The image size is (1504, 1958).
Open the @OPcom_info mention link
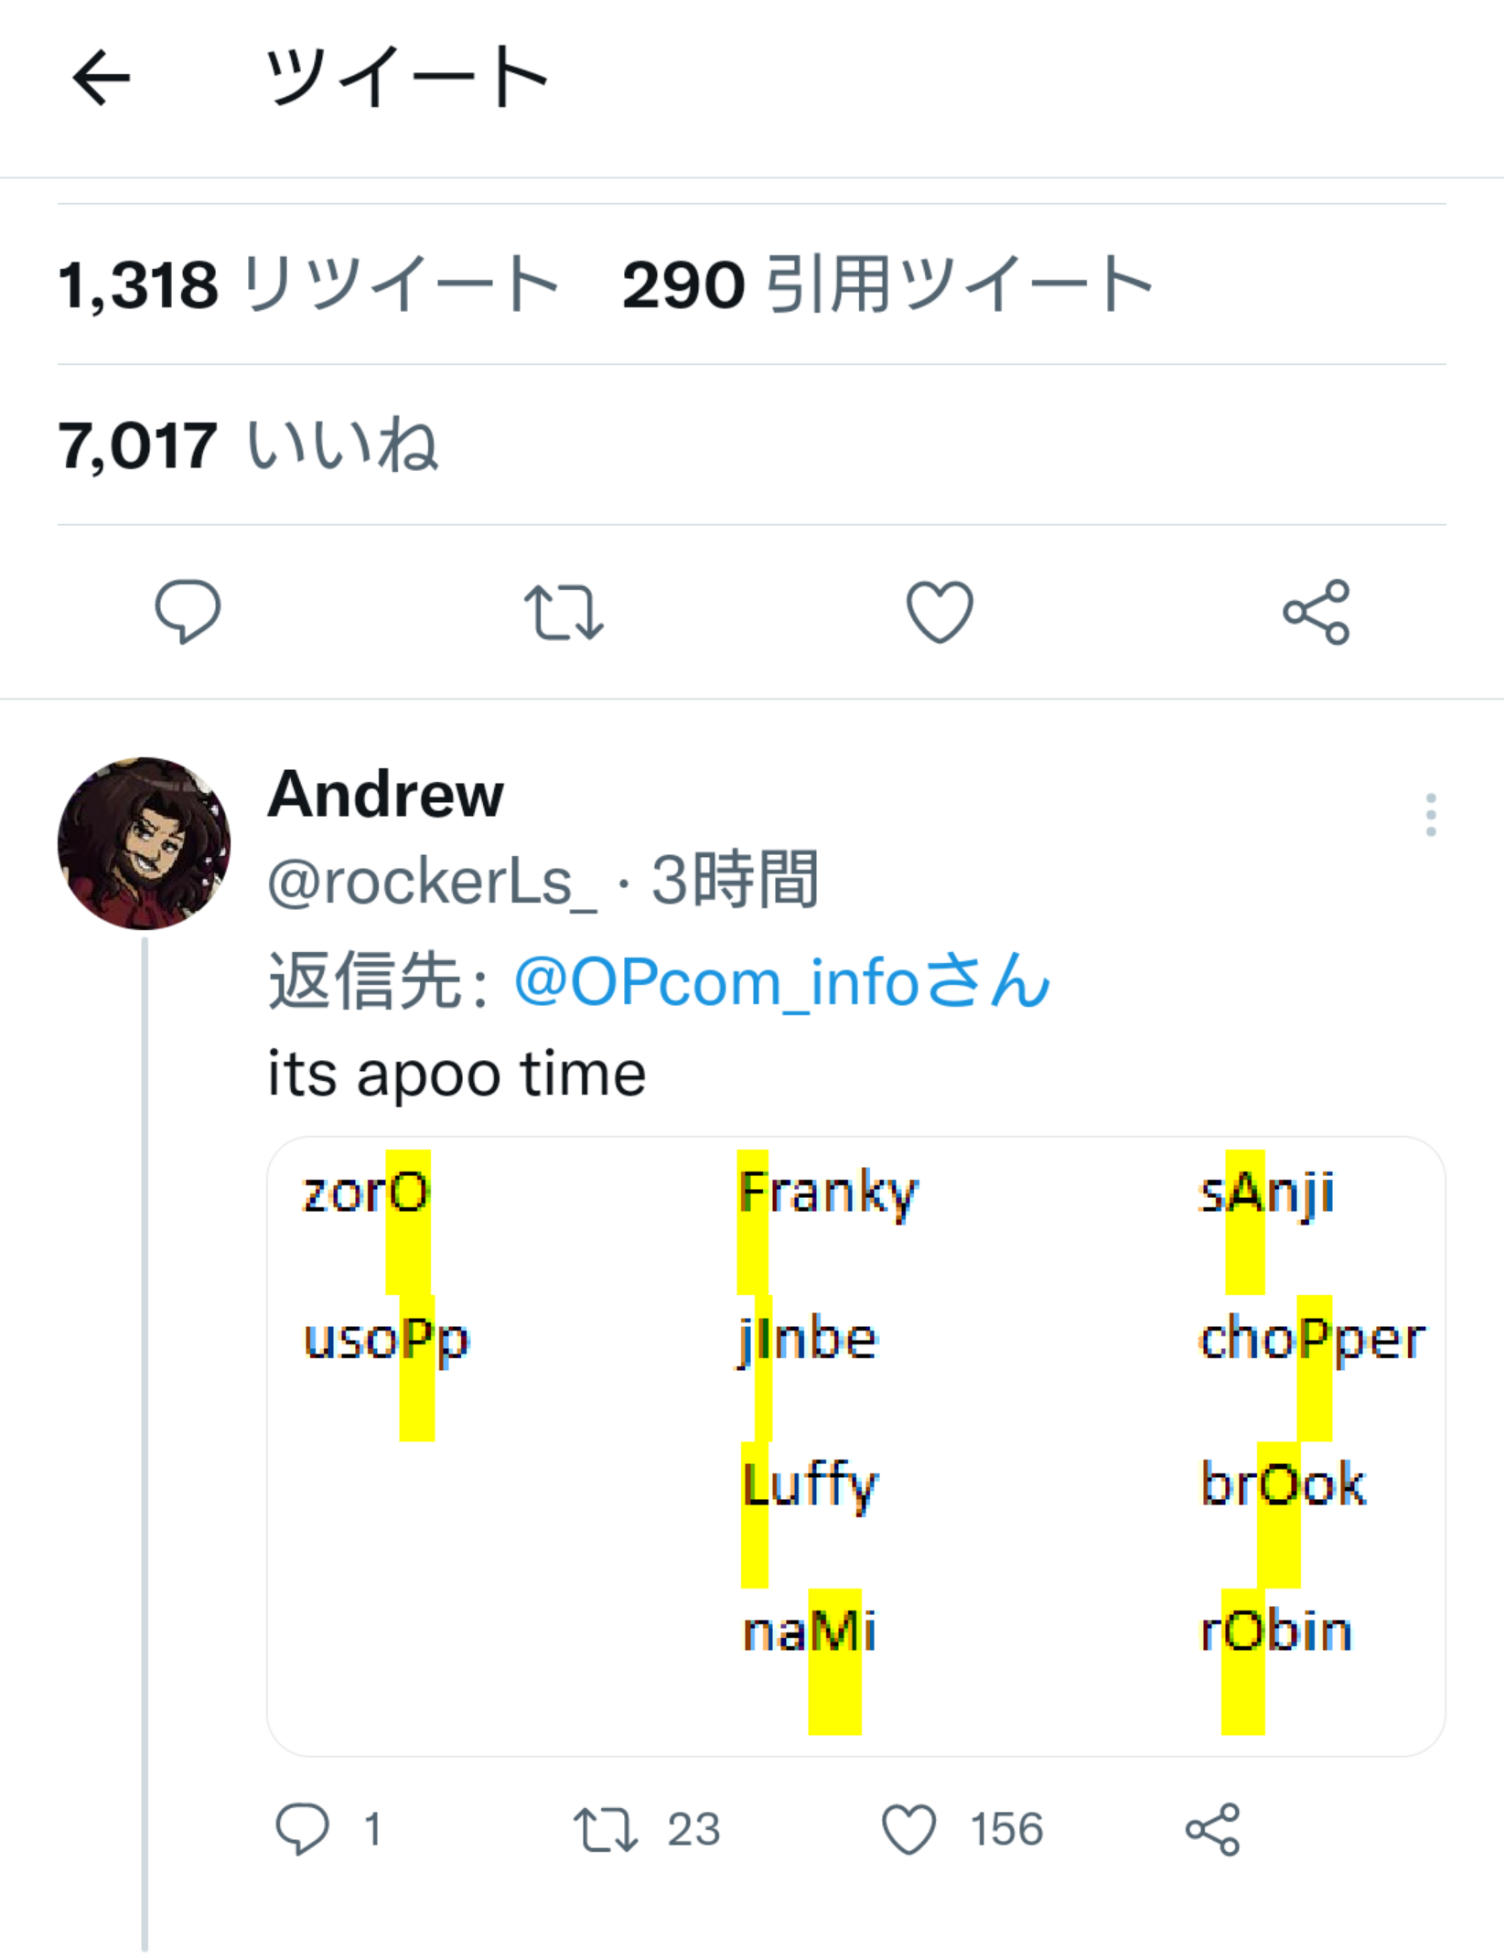coord(781,981)
